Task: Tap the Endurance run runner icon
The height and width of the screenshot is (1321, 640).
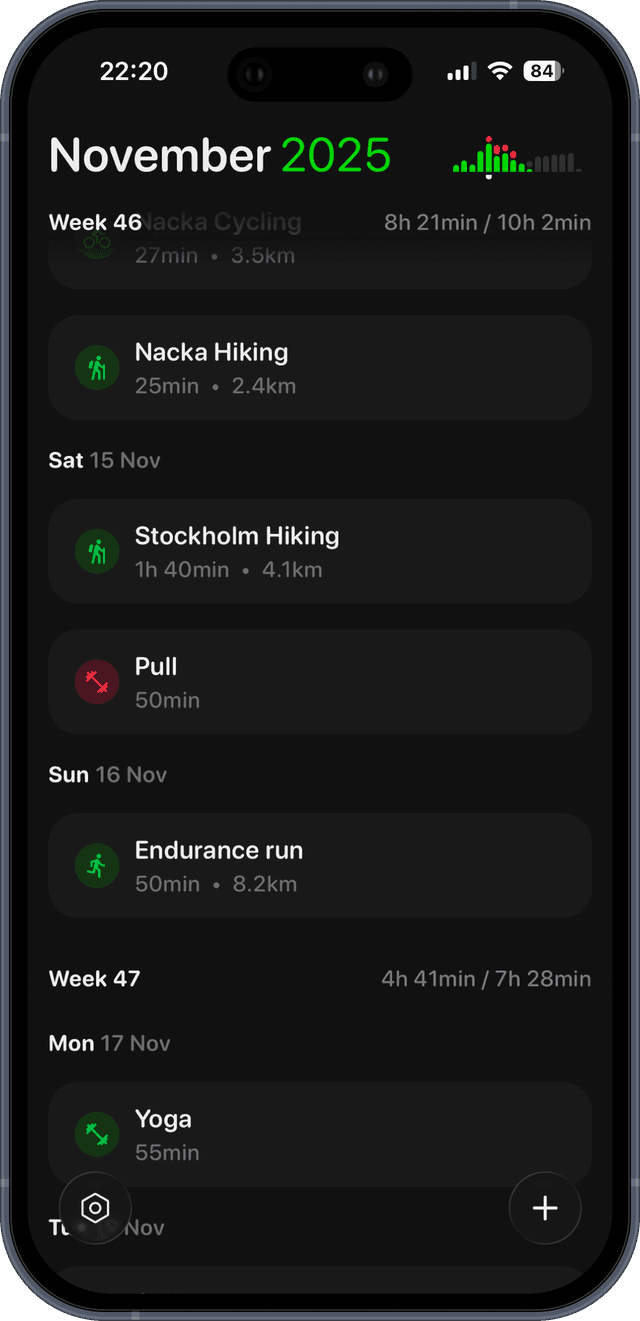Action: click(x=97, y=866)
